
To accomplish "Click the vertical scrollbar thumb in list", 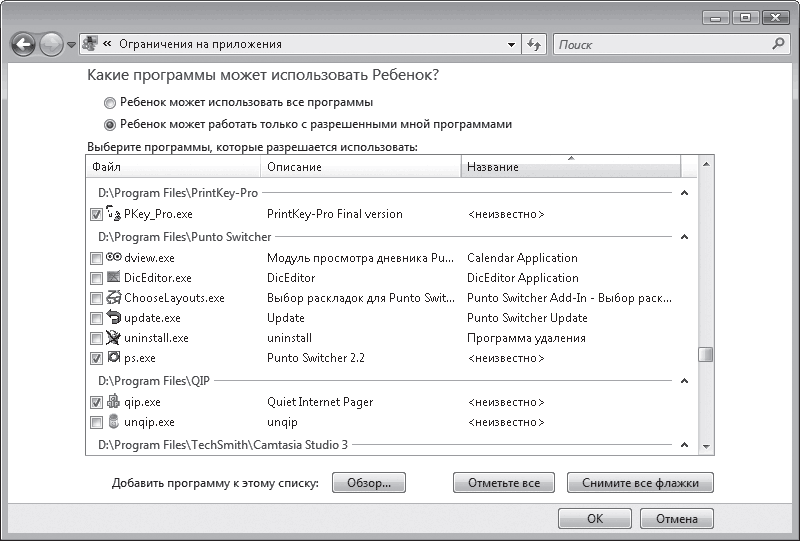I will [x=706, y=355].
